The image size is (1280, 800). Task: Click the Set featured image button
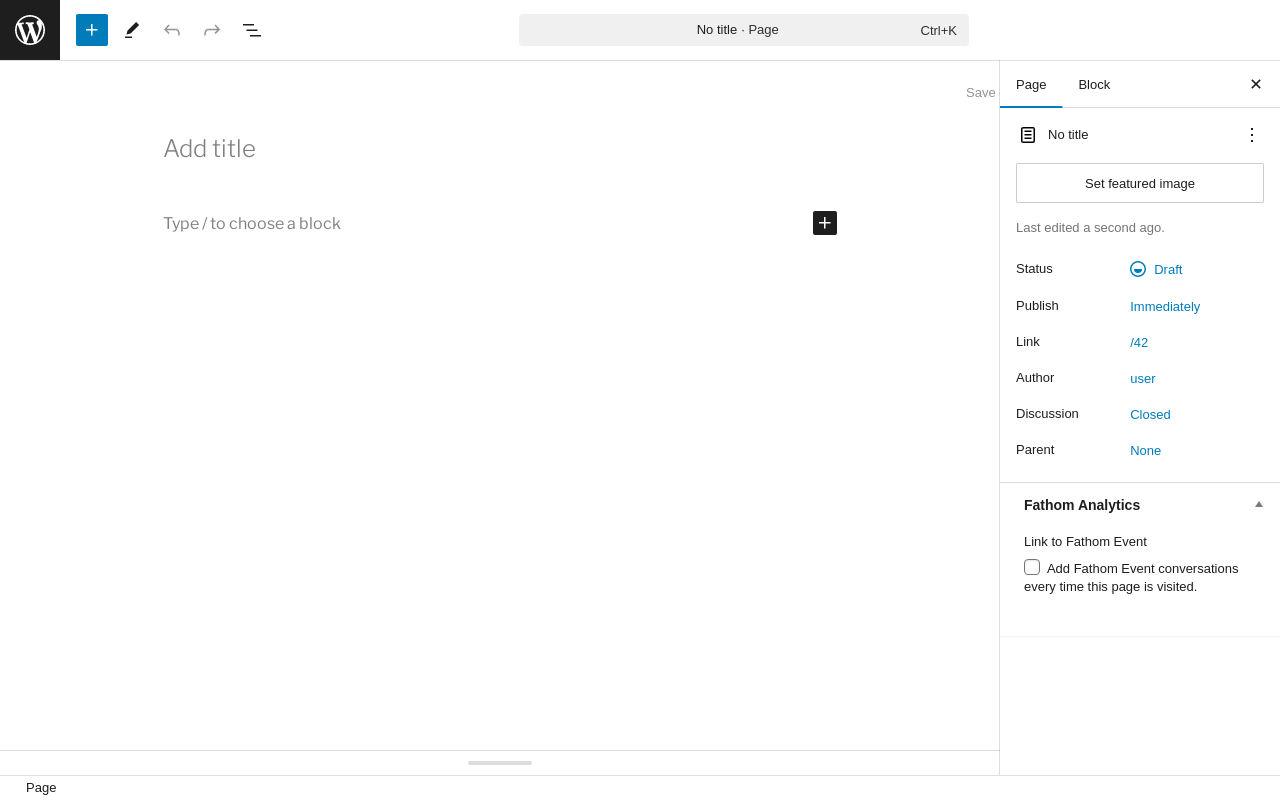pos(1140,183)
